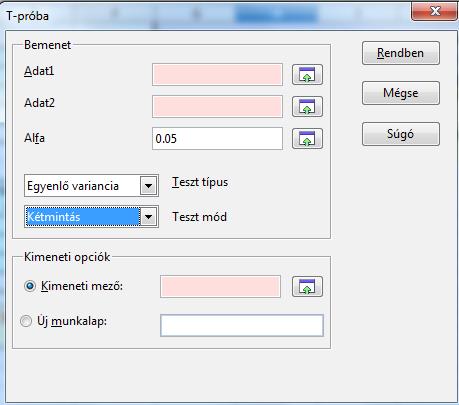Focus the Adat2 input field
This screenshot has height=405, width=459.
click(217, 106)
